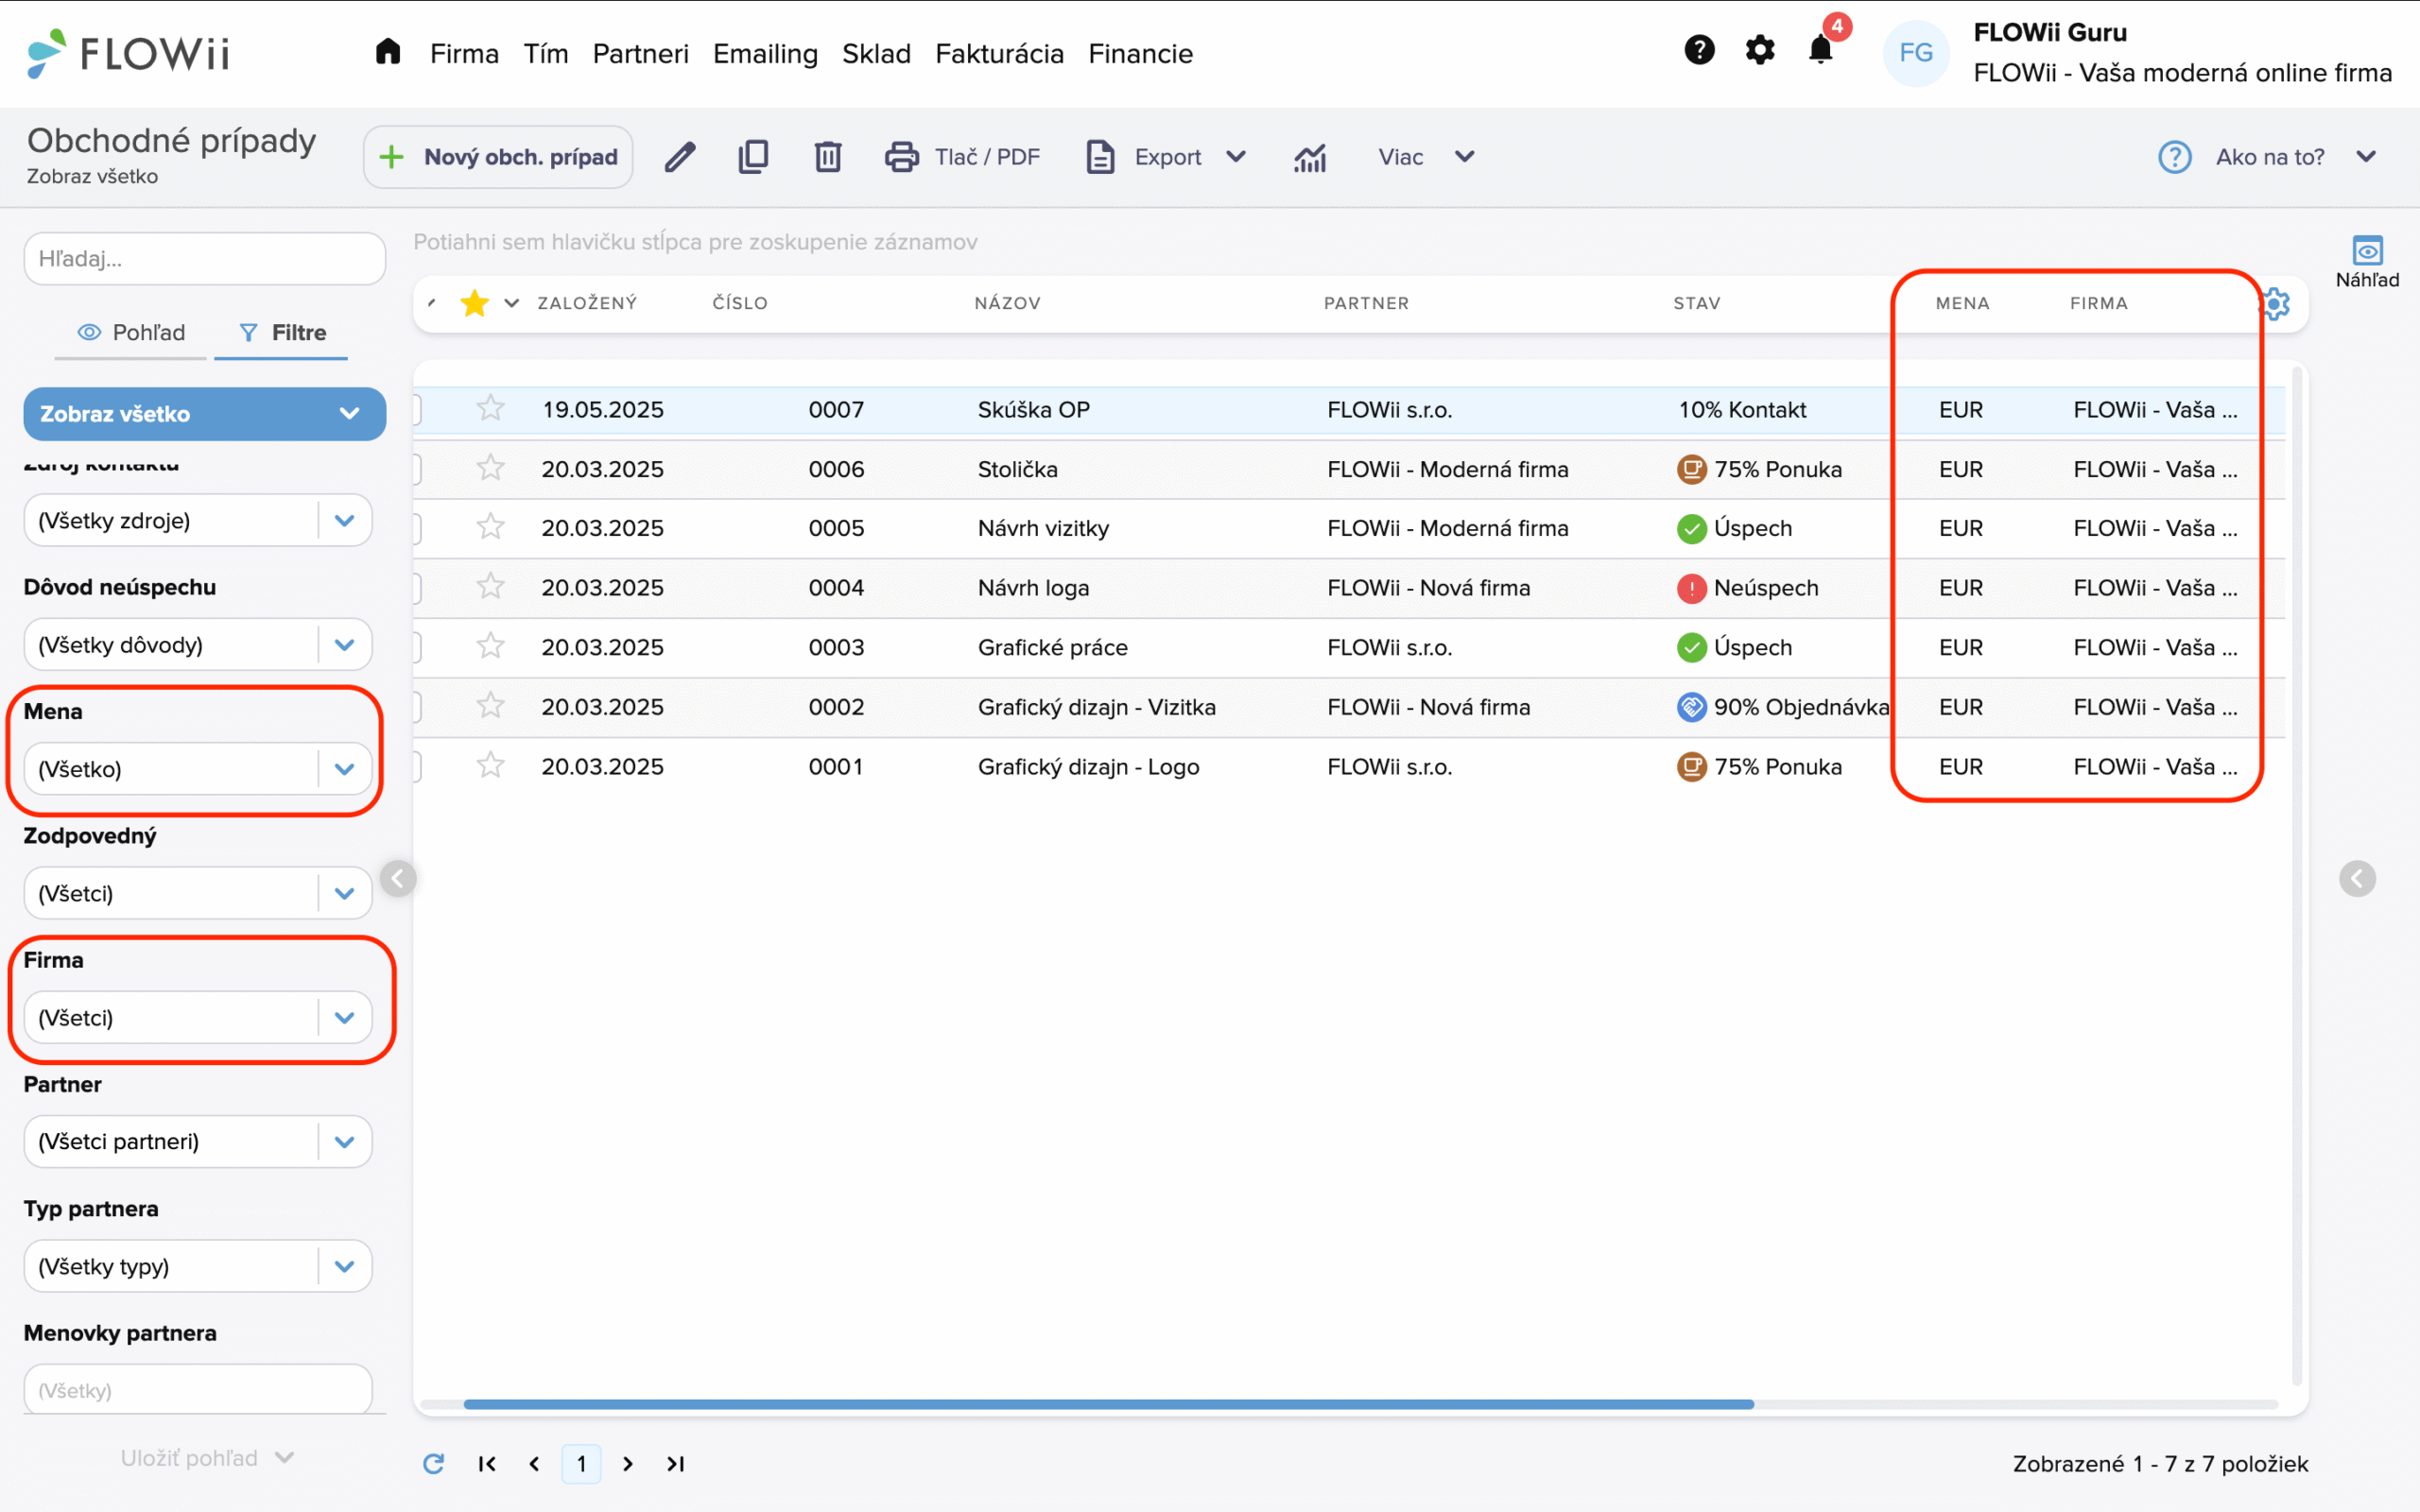Click Tlač / PDF button

pos(962,157)
